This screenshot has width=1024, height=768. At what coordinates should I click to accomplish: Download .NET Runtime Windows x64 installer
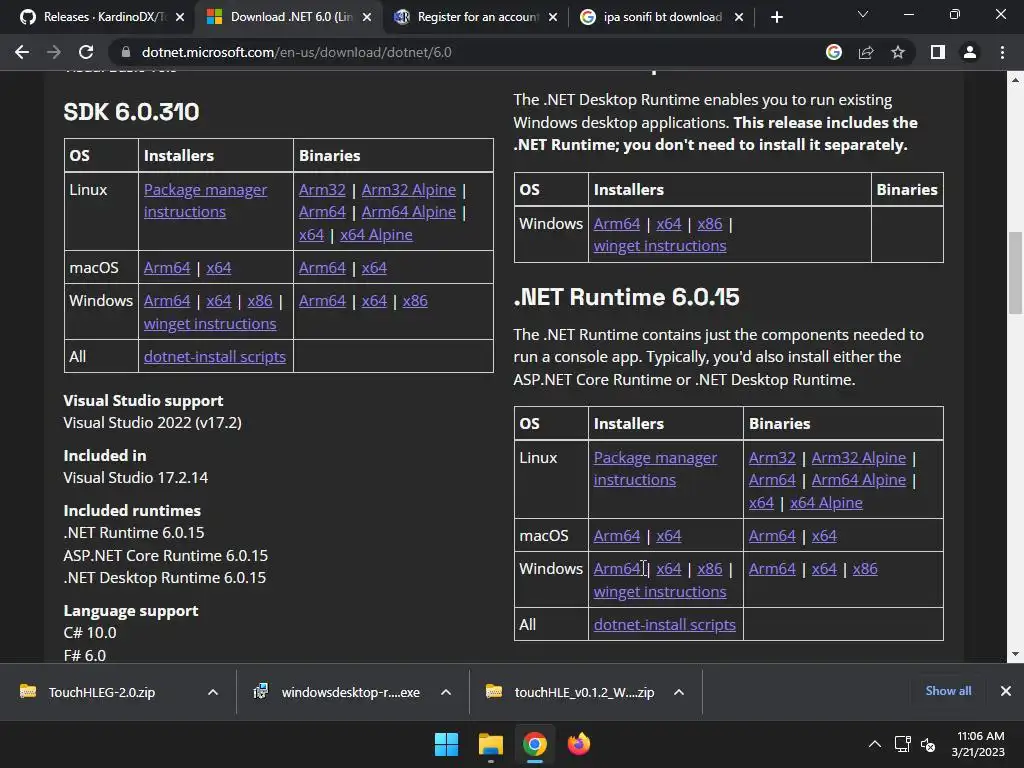669,569
